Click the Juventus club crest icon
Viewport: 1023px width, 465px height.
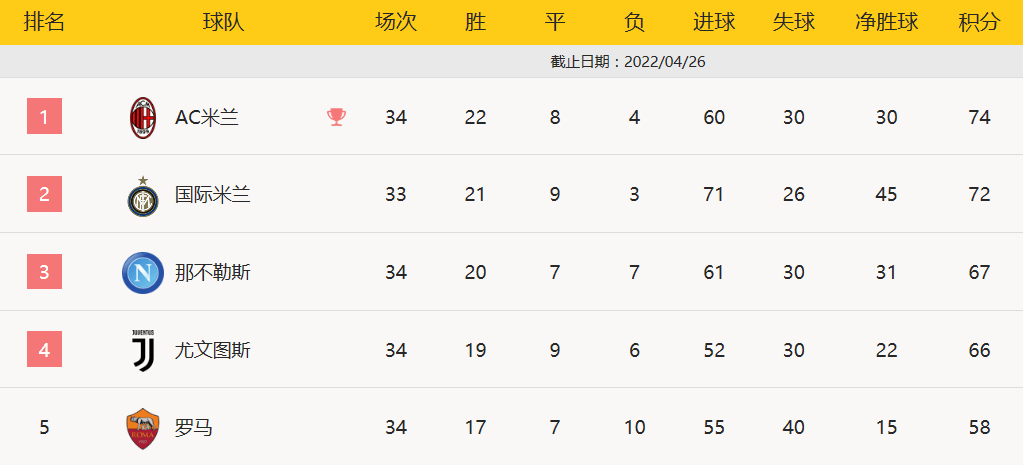[143, 350]
